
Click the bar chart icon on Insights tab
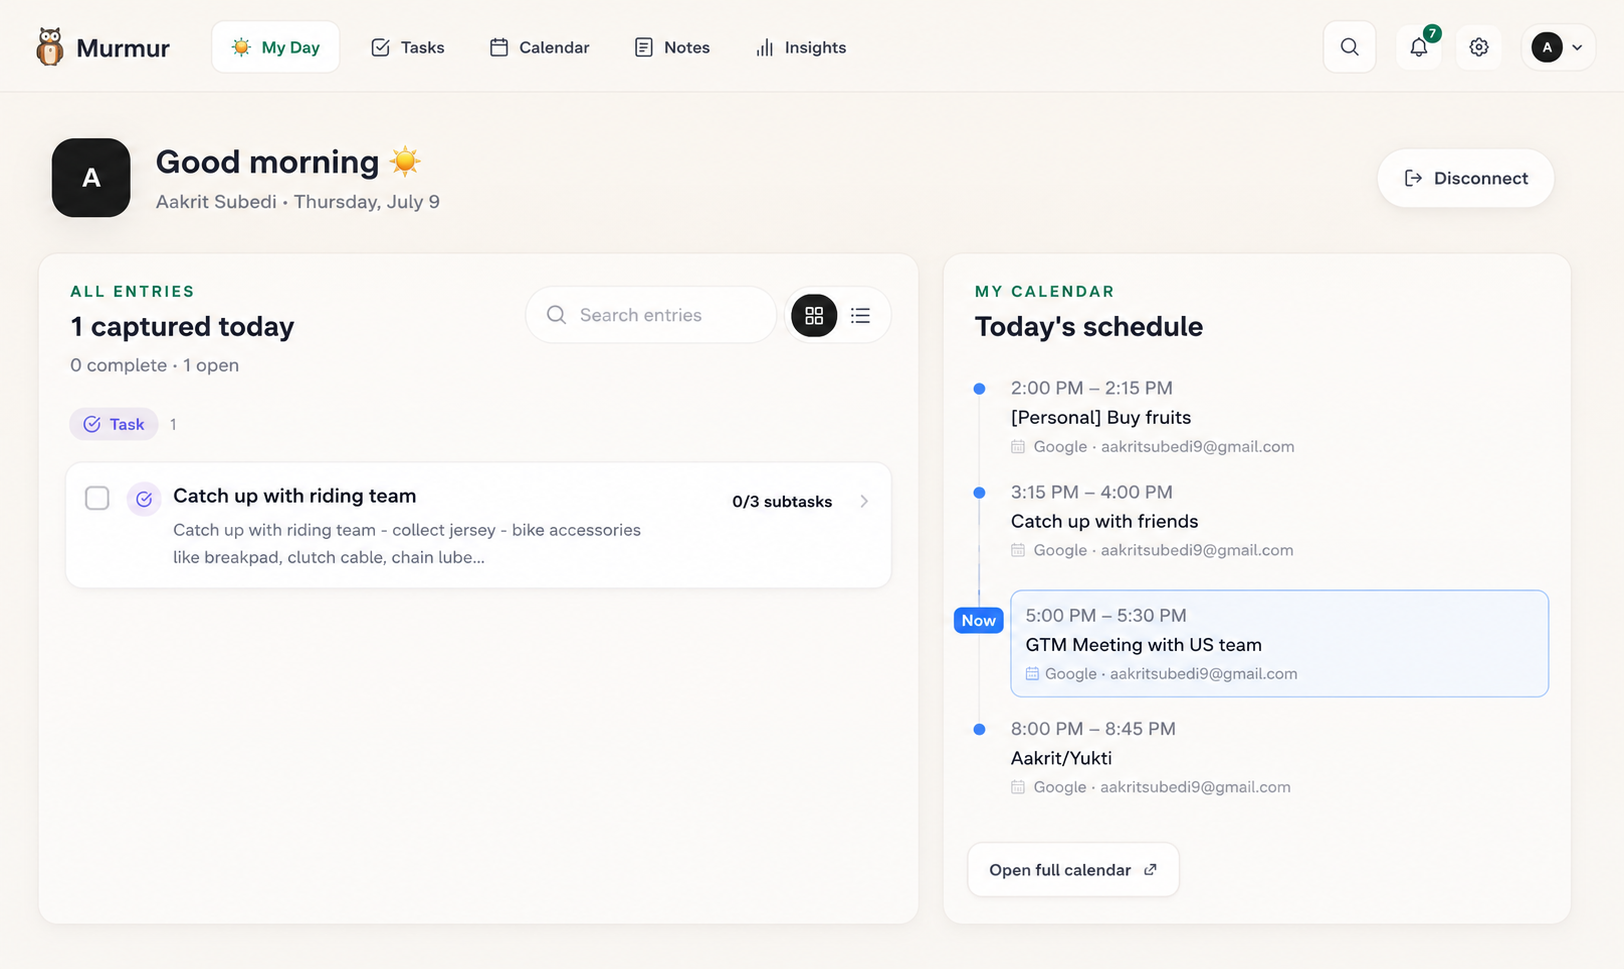(x=765, y=47)
